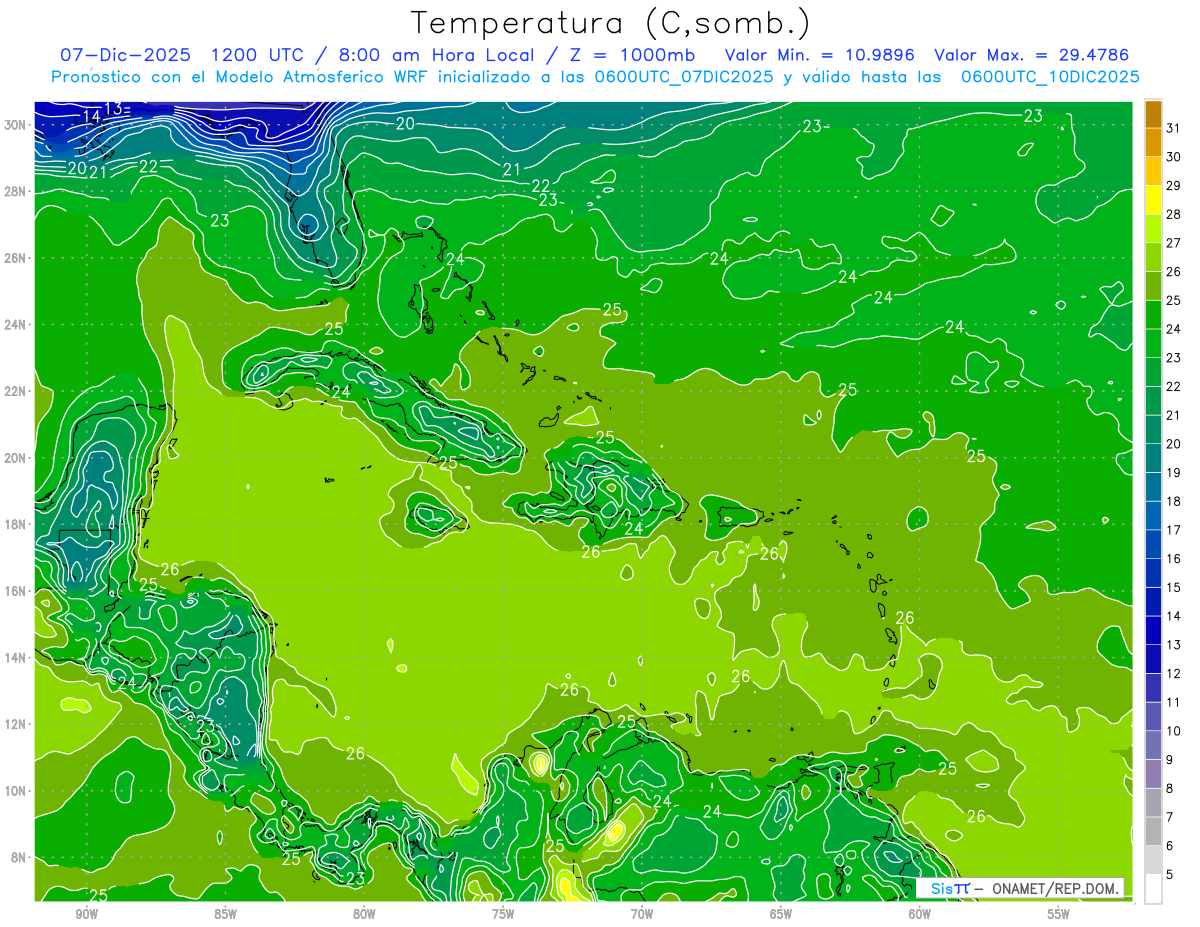1200x927 pixels.
Task: Click the '17' value on the color scale
Action: click(1174, 530)
